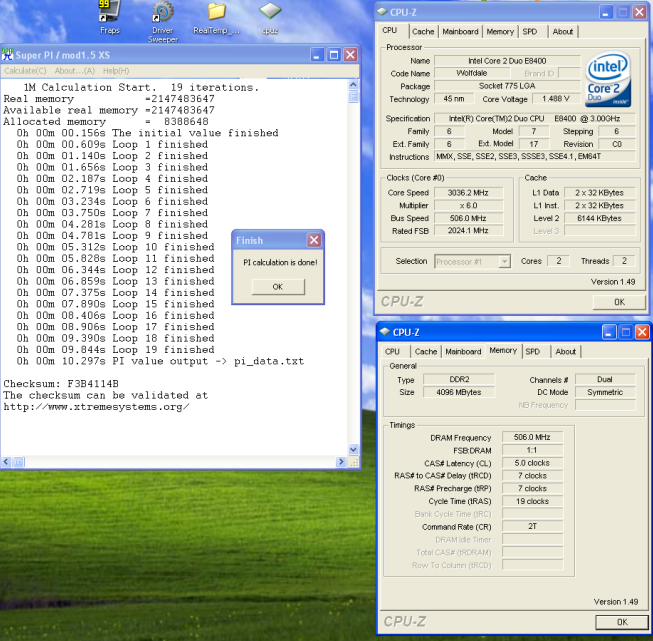Open Help menu in Super PI

[x=116, y=71]
